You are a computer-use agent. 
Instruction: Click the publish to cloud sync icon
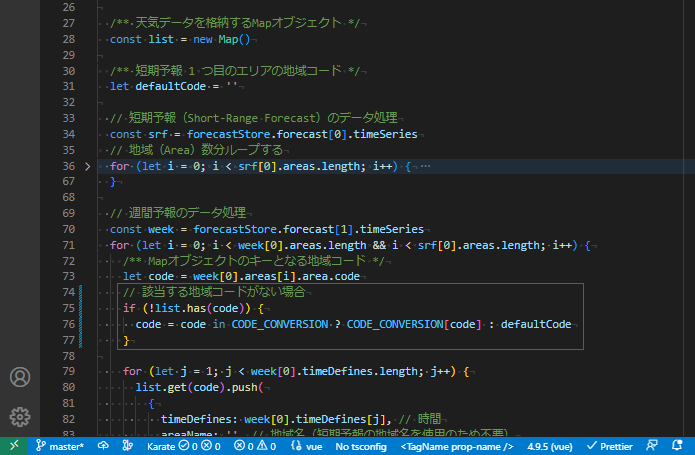tap(103, 446)
